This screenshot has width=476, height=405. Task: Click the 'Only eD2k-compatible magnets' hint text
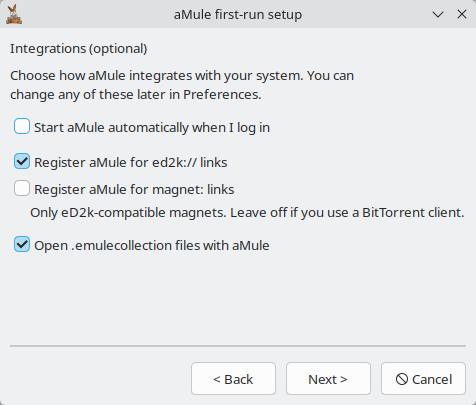pos(247,212)
